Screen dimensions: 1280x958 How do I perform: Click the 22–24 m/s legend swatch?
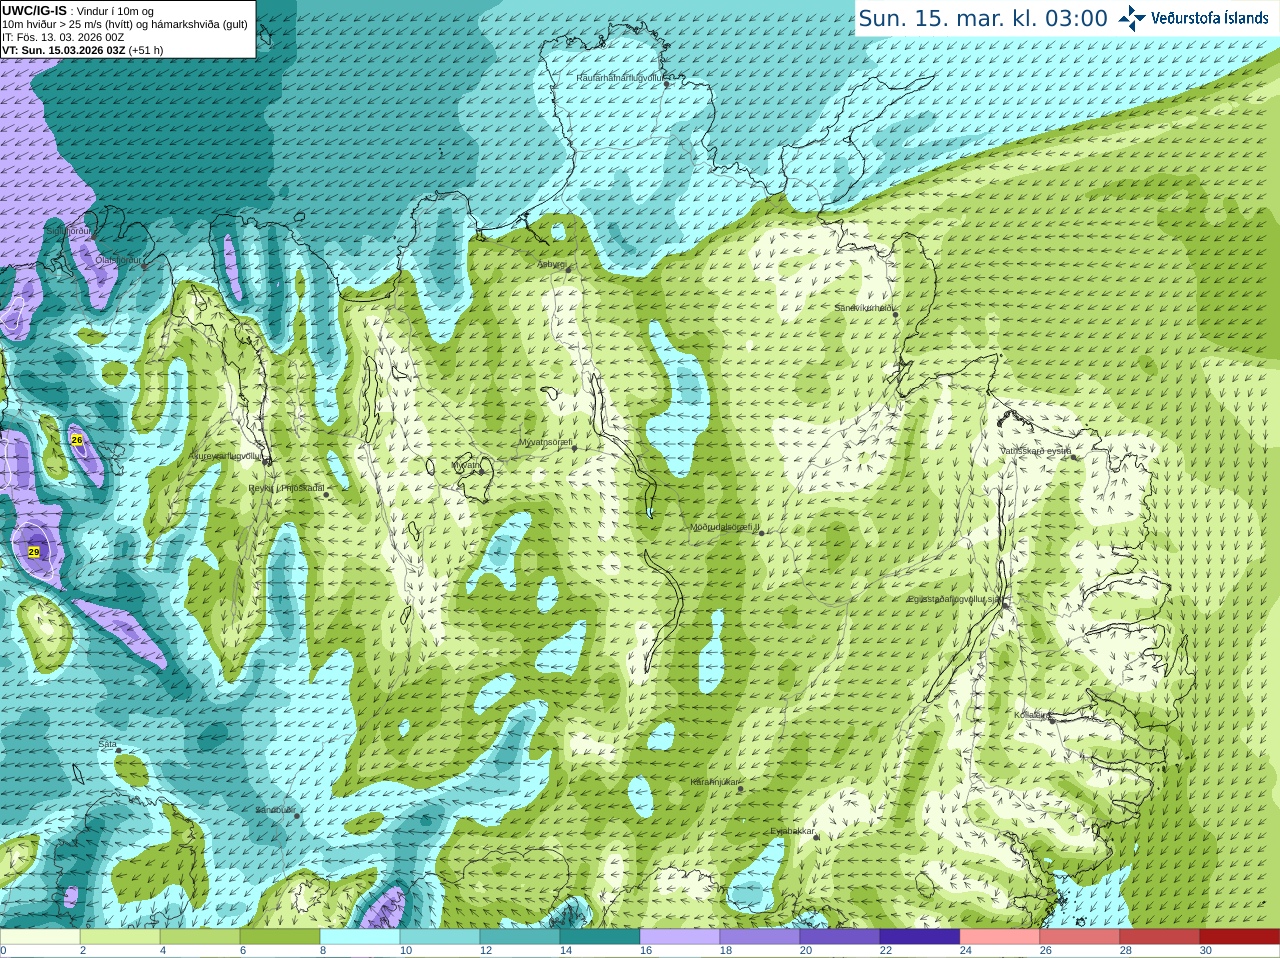[920, 937]
